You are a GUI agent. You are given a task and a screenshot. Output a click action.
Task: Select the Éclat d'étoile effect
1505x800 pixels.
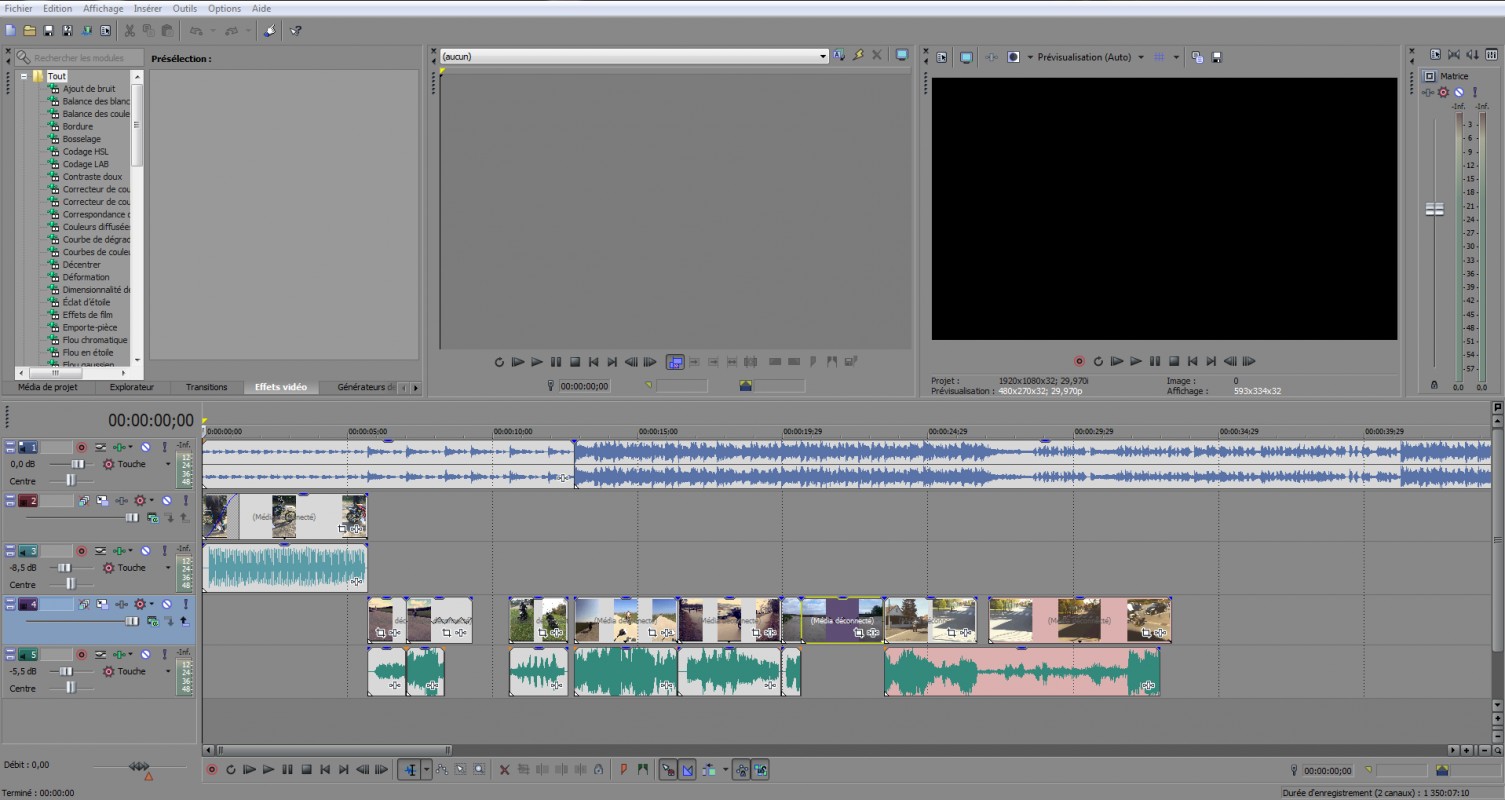pos(87,302)
